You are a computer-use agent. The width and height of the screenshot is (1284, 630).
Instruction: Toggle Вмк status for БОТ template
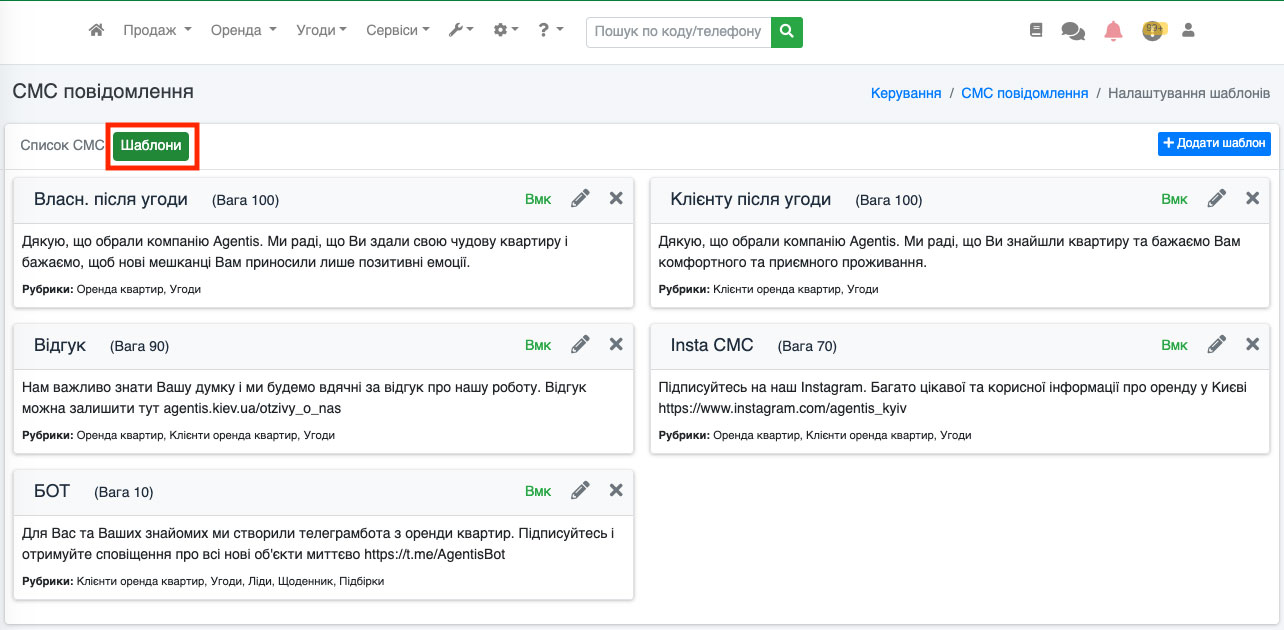coord(538,491)
